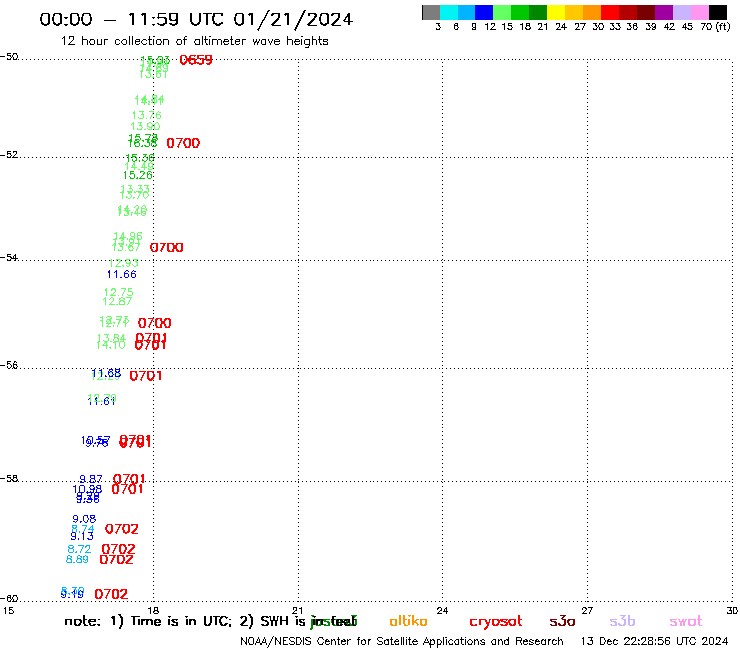The width and height of the screenshot is (740, 650).
Task: Select the 13.76 wave height value
Action: pyautogui.click(x=146, y=115)
